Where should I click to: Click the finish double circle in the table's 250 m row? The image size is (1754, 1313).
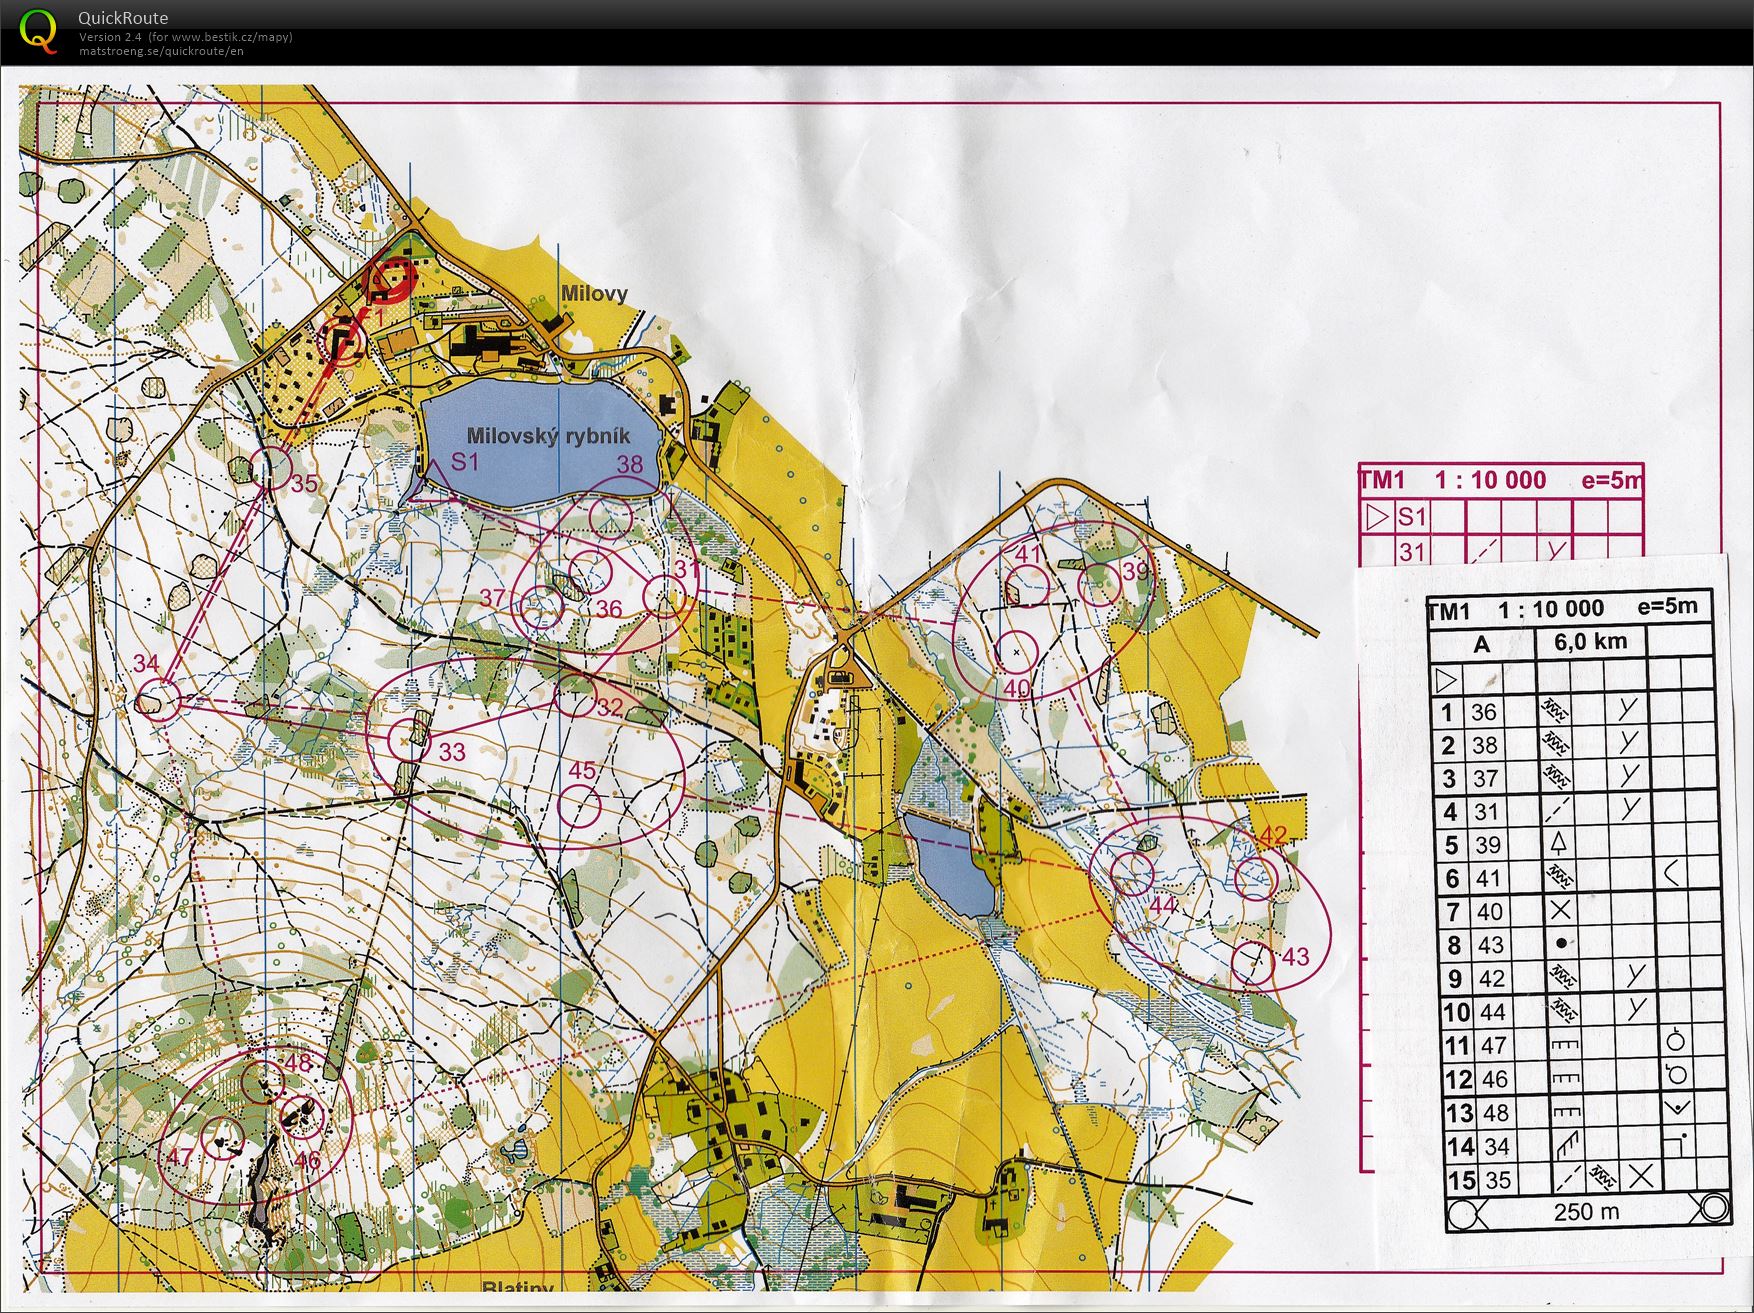tap(1713, 1208)
